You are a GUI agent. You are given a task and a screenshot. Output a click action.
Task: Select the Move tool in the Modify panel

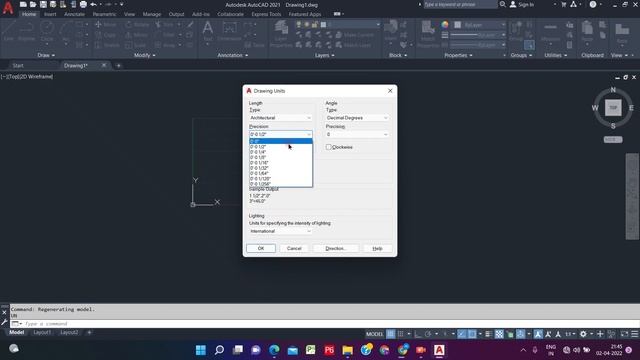[x=106, y=24]
